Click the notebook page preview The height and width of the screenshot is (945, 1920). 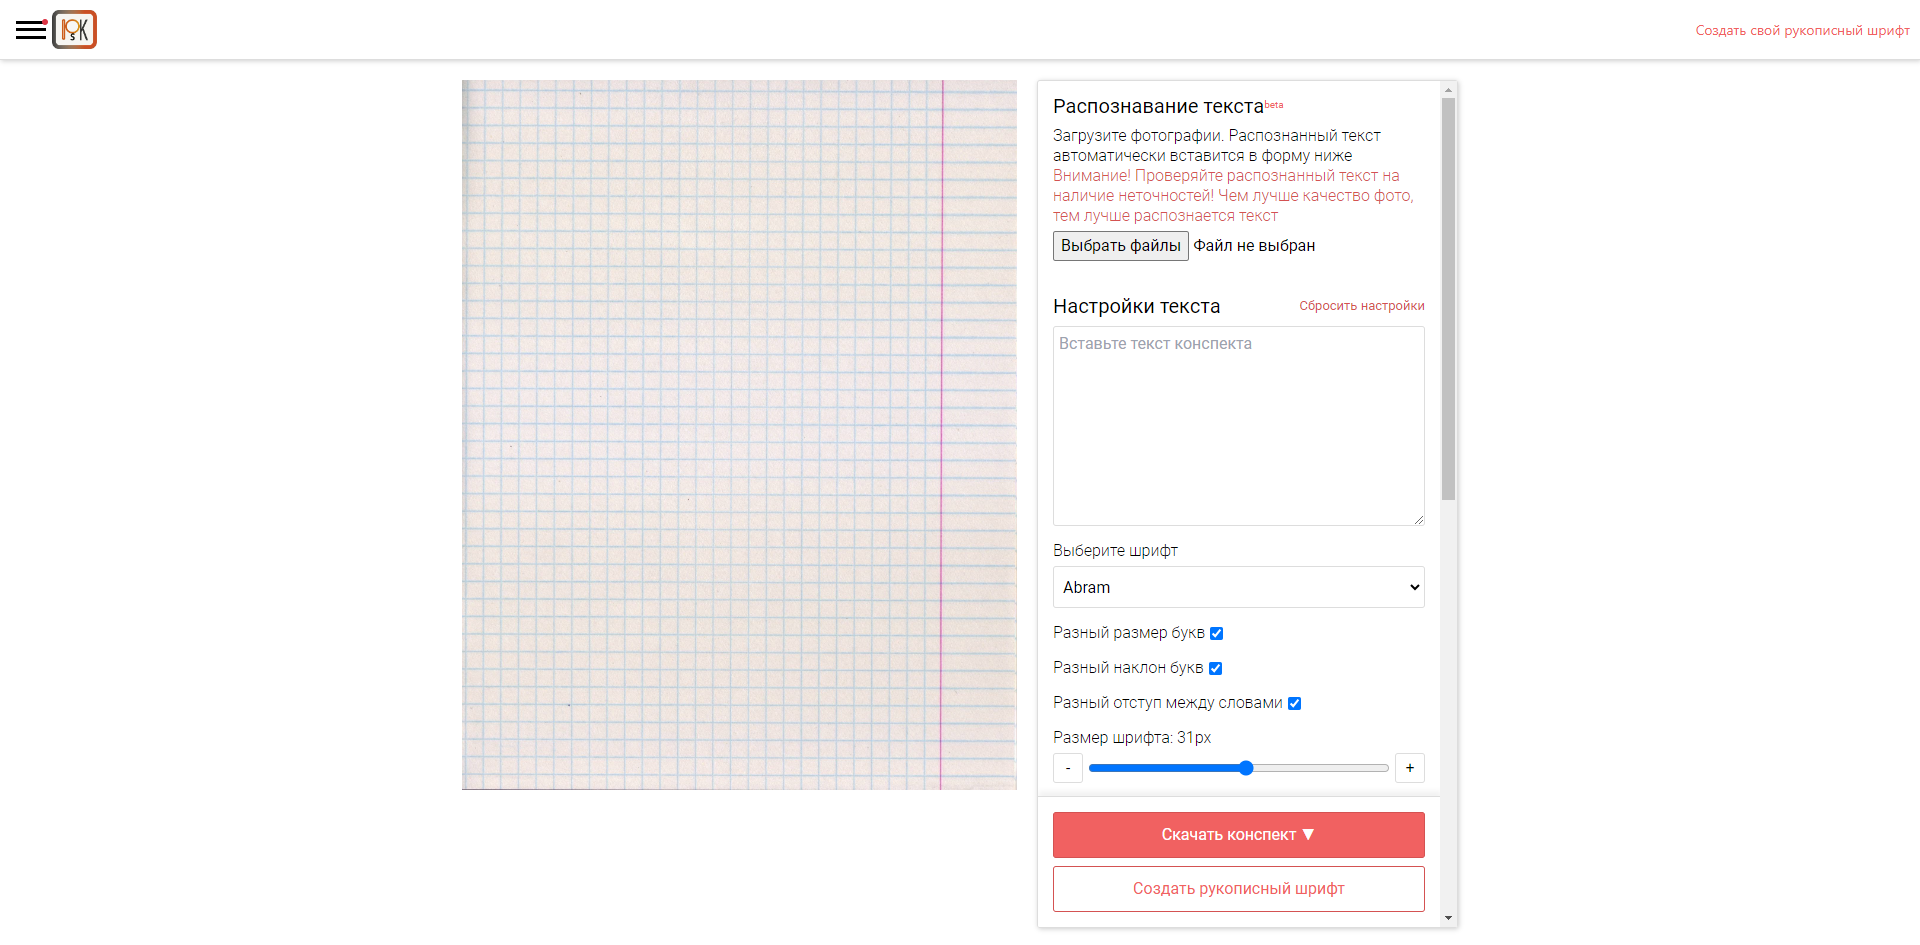pyautogui.click(x=739, y=435)
